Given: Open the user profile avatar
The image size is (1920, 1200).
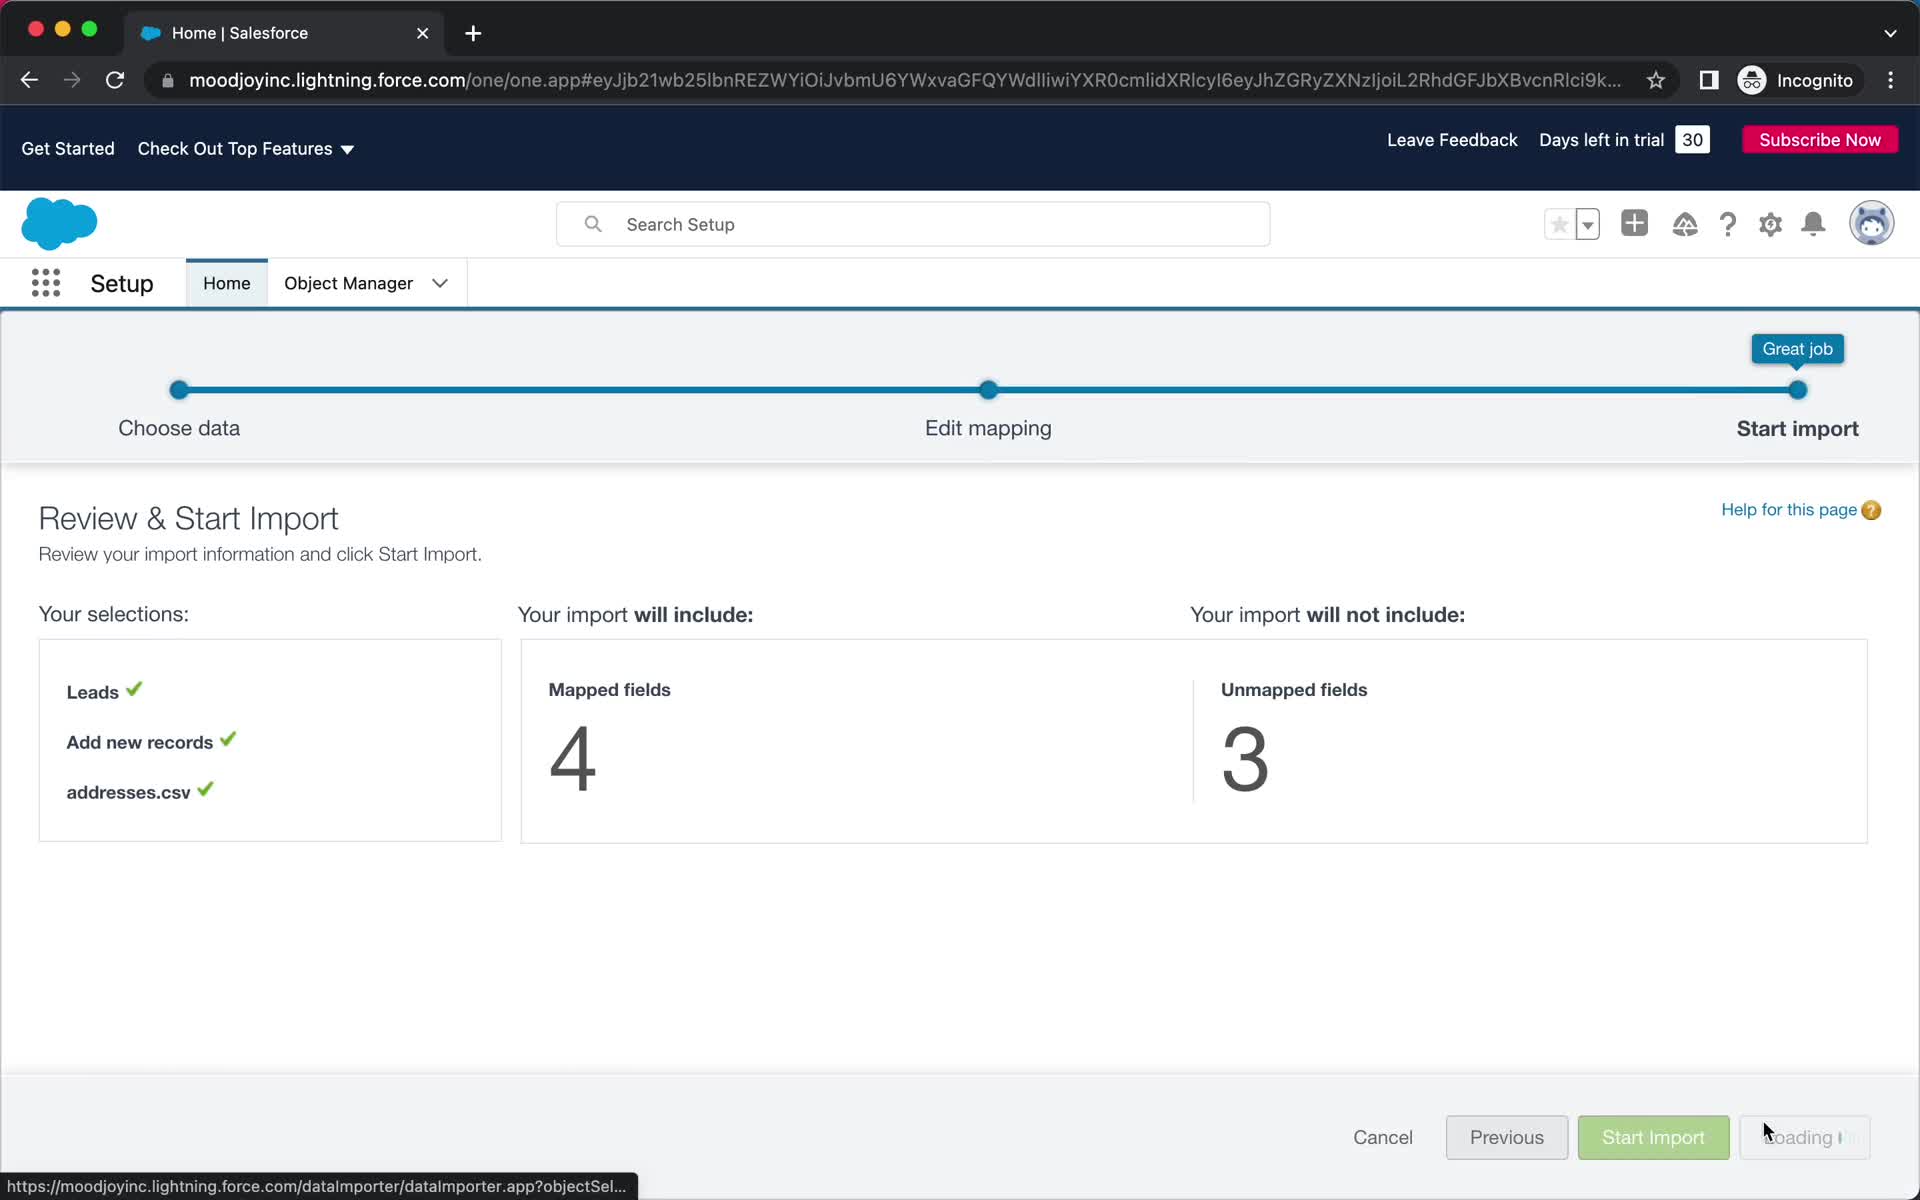Looking at the screenshot, I should coord(1871,223).
